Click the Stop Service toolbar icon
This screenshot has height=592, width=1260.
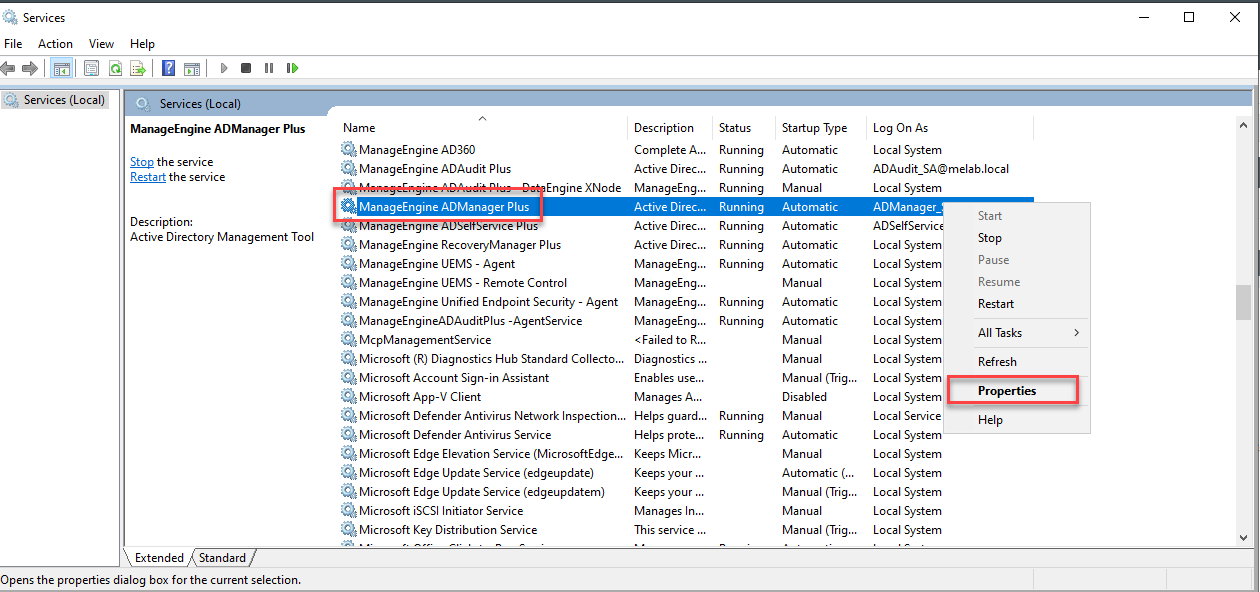[x=246, y=68]
